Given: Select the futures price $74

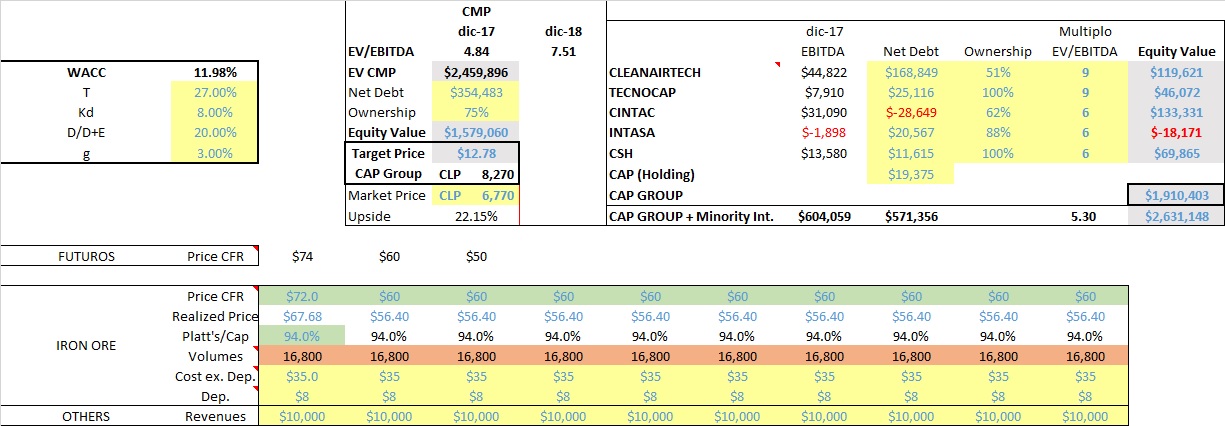Looking at the screenshot, I should click(302, 256).
